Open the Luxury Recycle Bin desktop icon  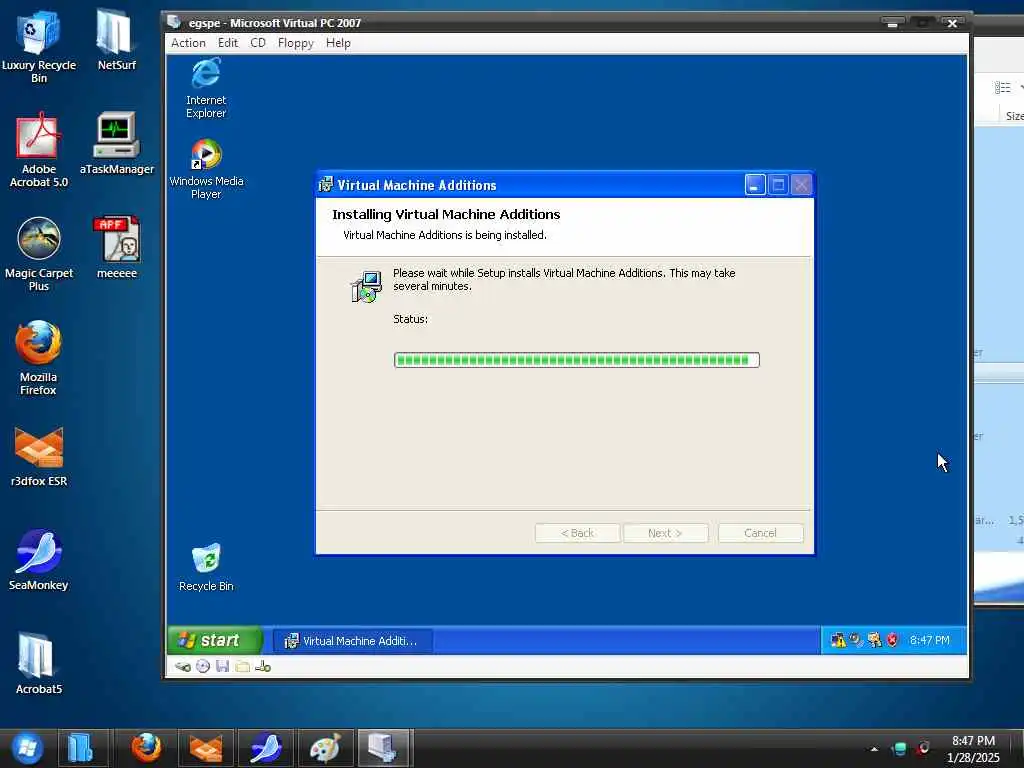pos(39,47)
